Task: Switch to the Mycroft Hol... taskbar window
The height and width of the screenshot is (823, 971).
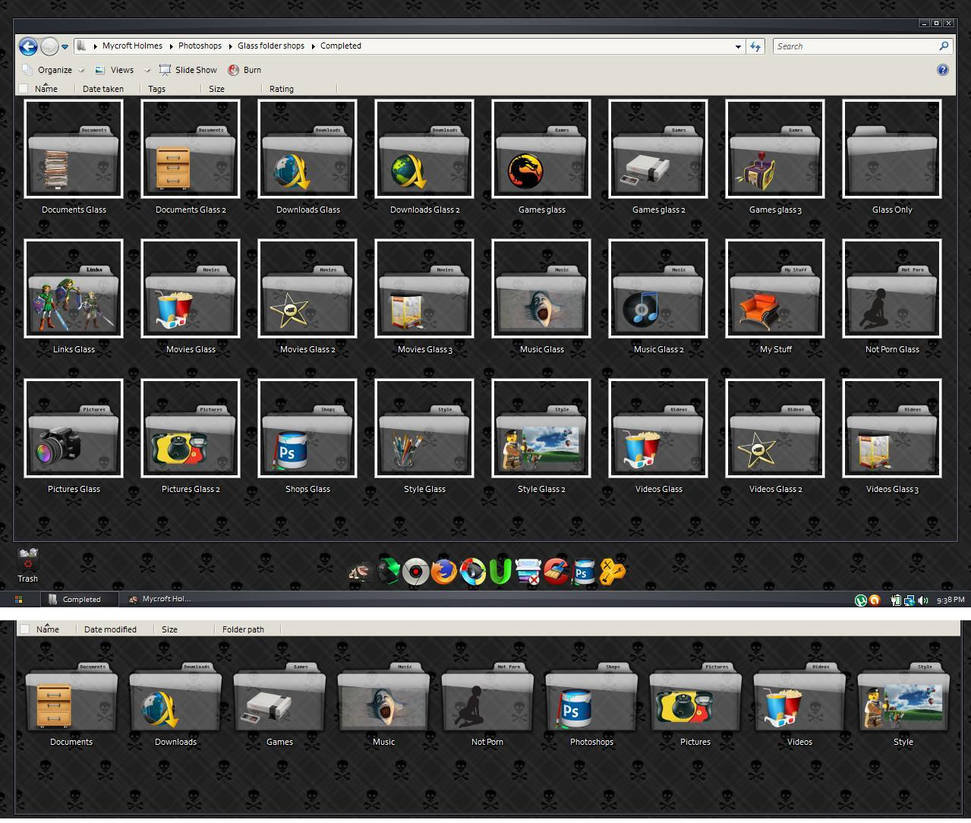Action: tap(160, 599)
